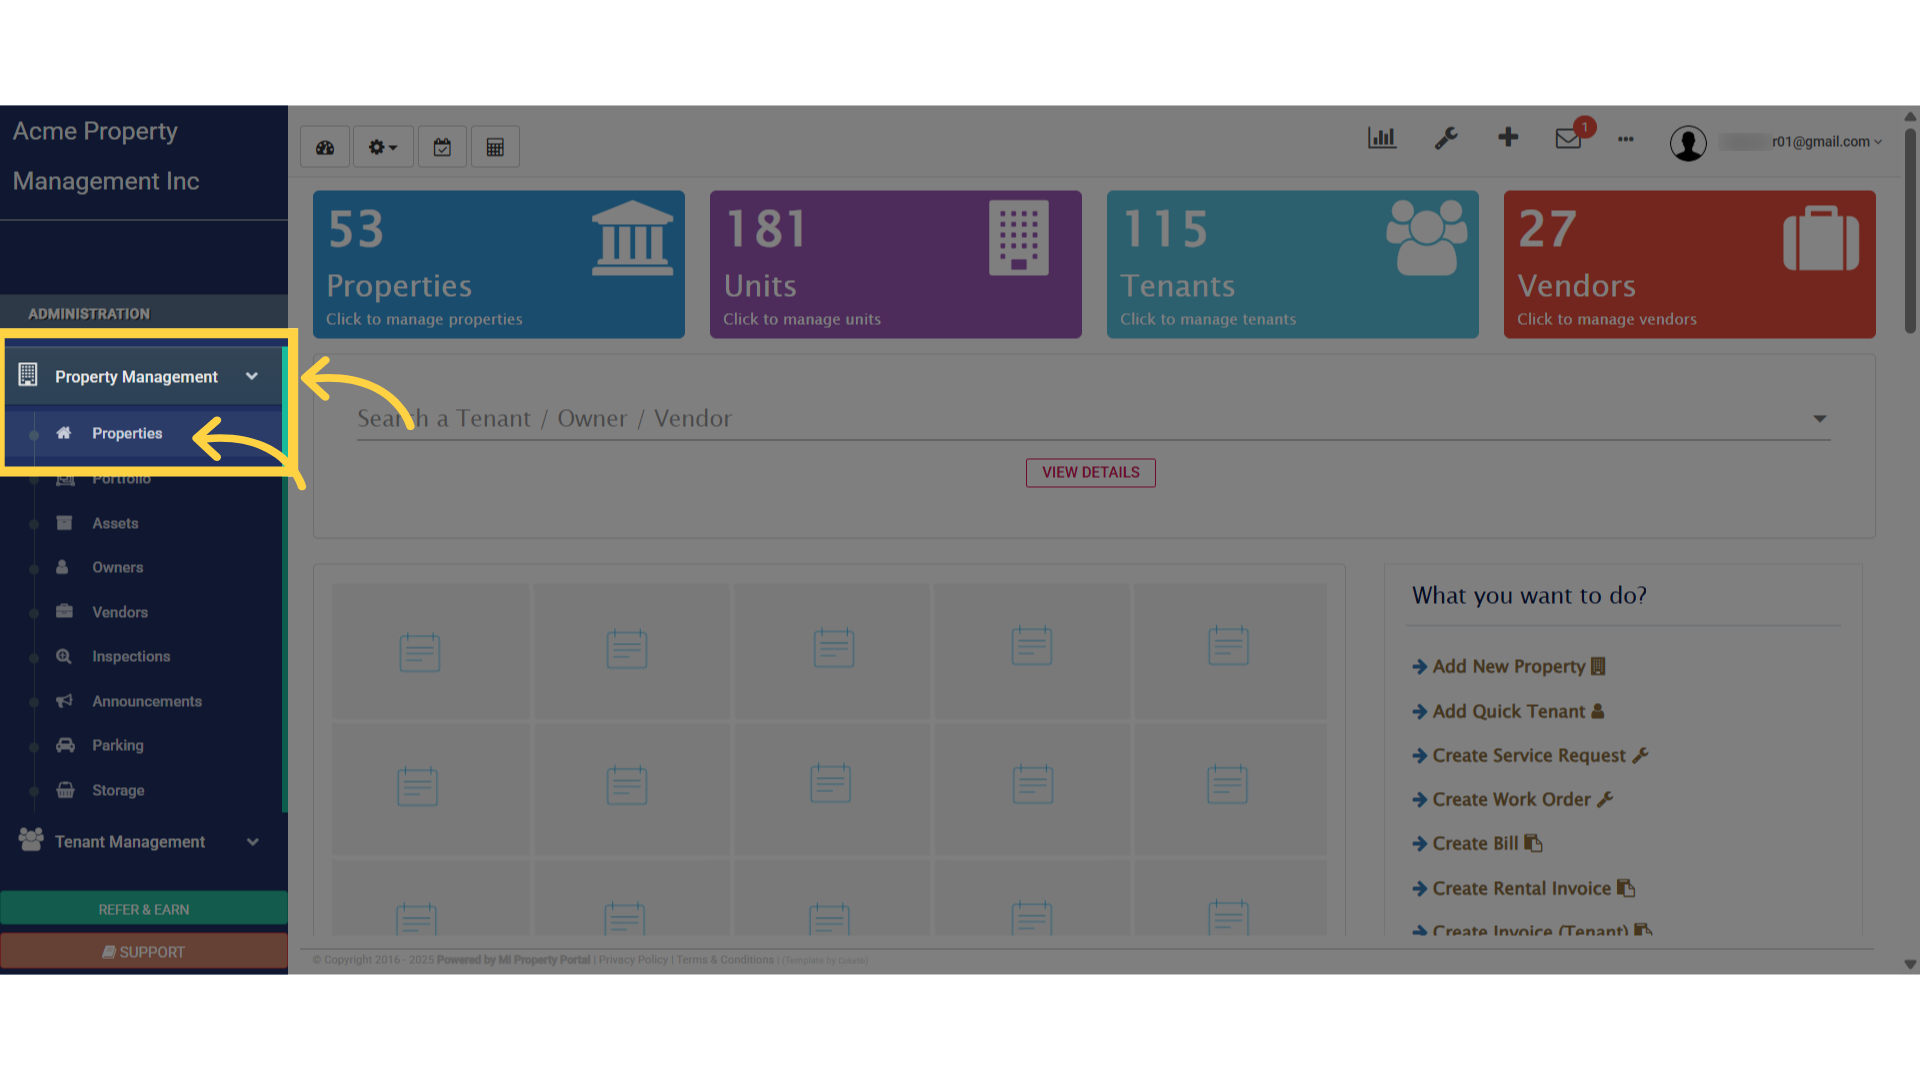Click the wrench maintenance icon
This screenshot has width=1920, height=1080.
click(1447, 138)
